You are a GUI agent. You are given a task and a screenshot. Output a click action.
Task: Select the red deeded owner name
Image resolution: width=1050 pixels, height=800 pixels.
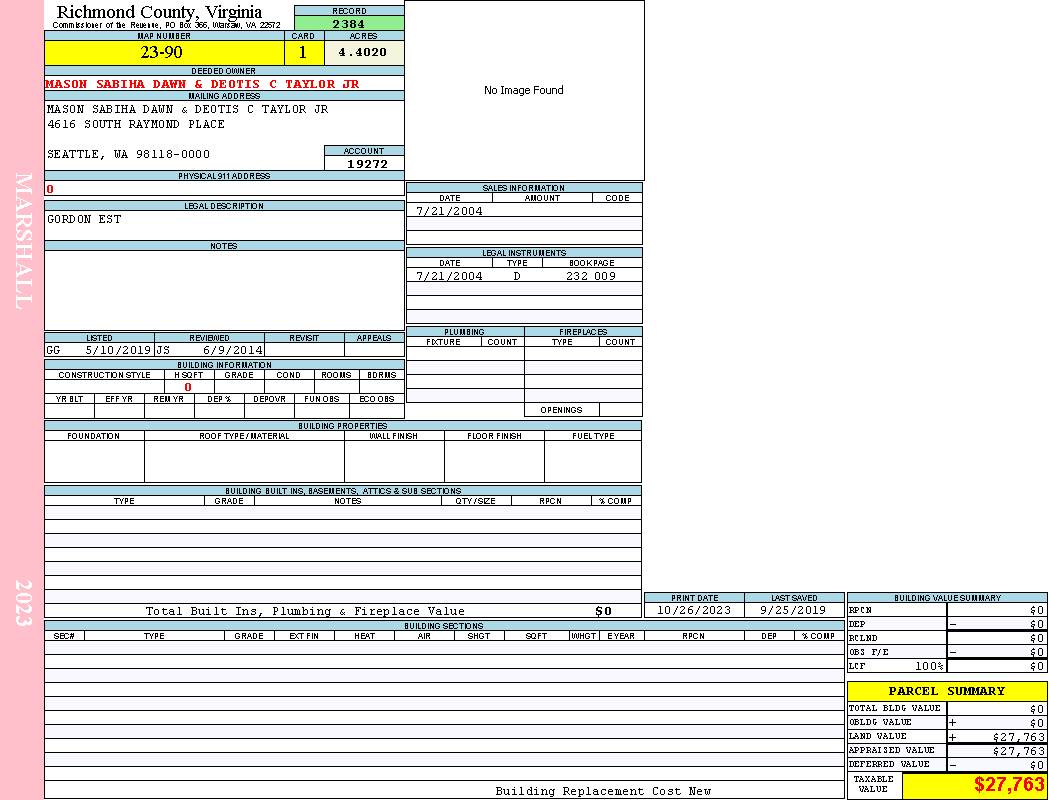click(202, 84)
